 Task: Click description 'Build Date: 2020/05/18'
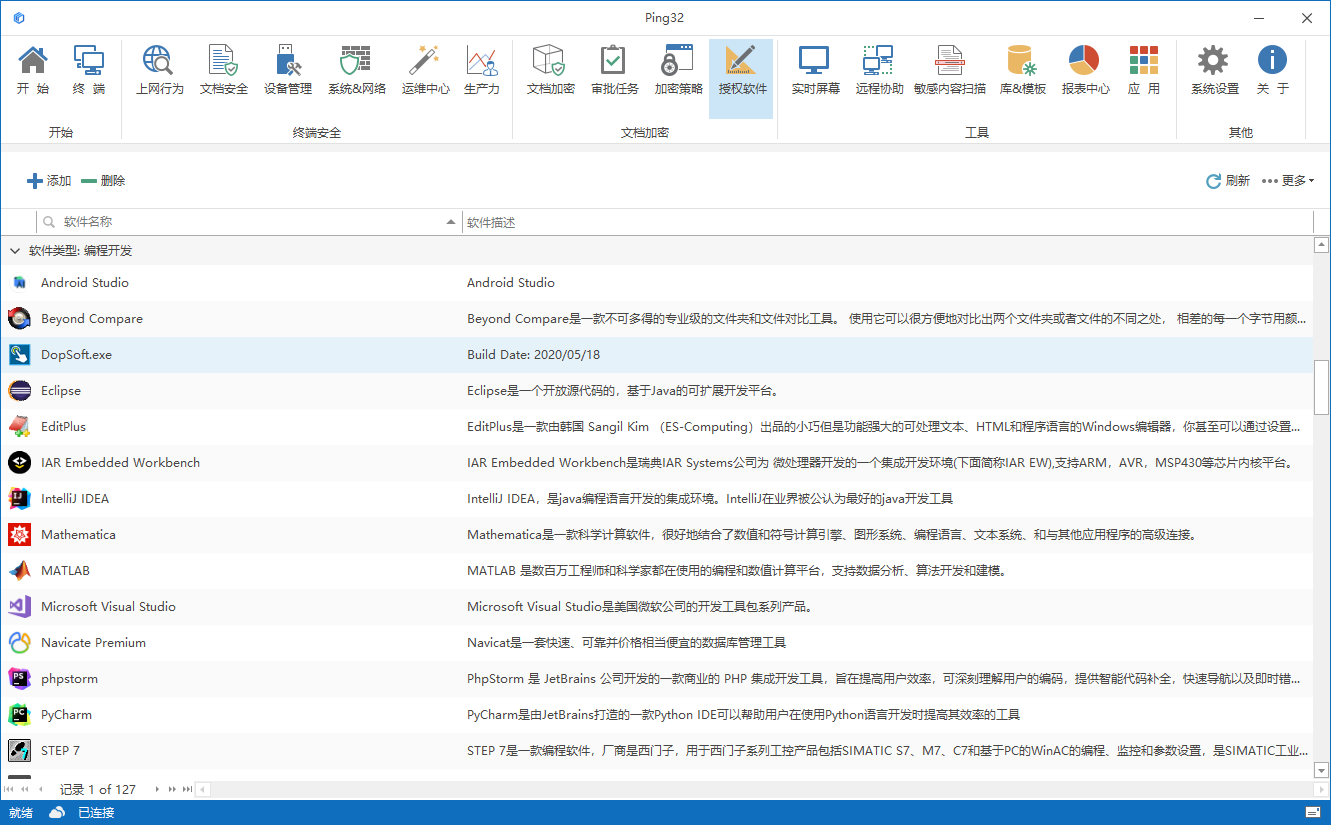[x=533, y=355]
